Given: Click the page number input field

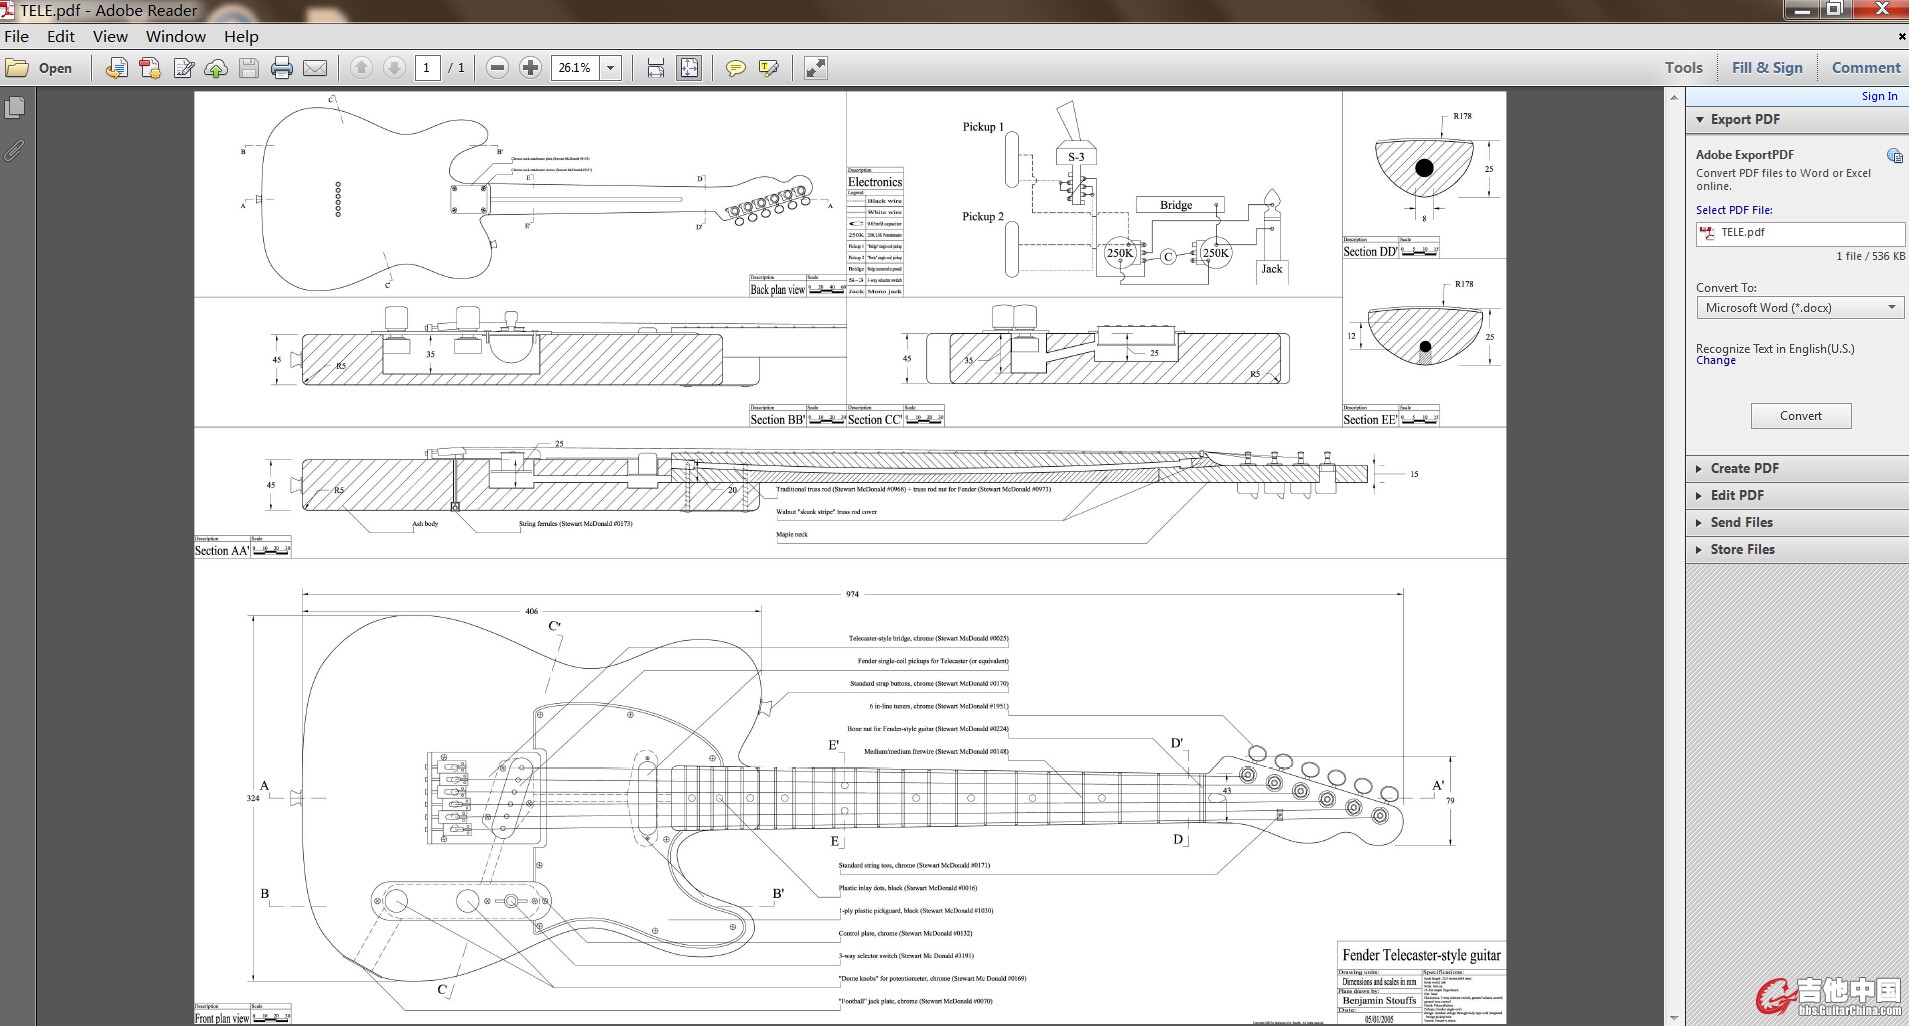Looking at the screenshot, I should coord(427,68).
